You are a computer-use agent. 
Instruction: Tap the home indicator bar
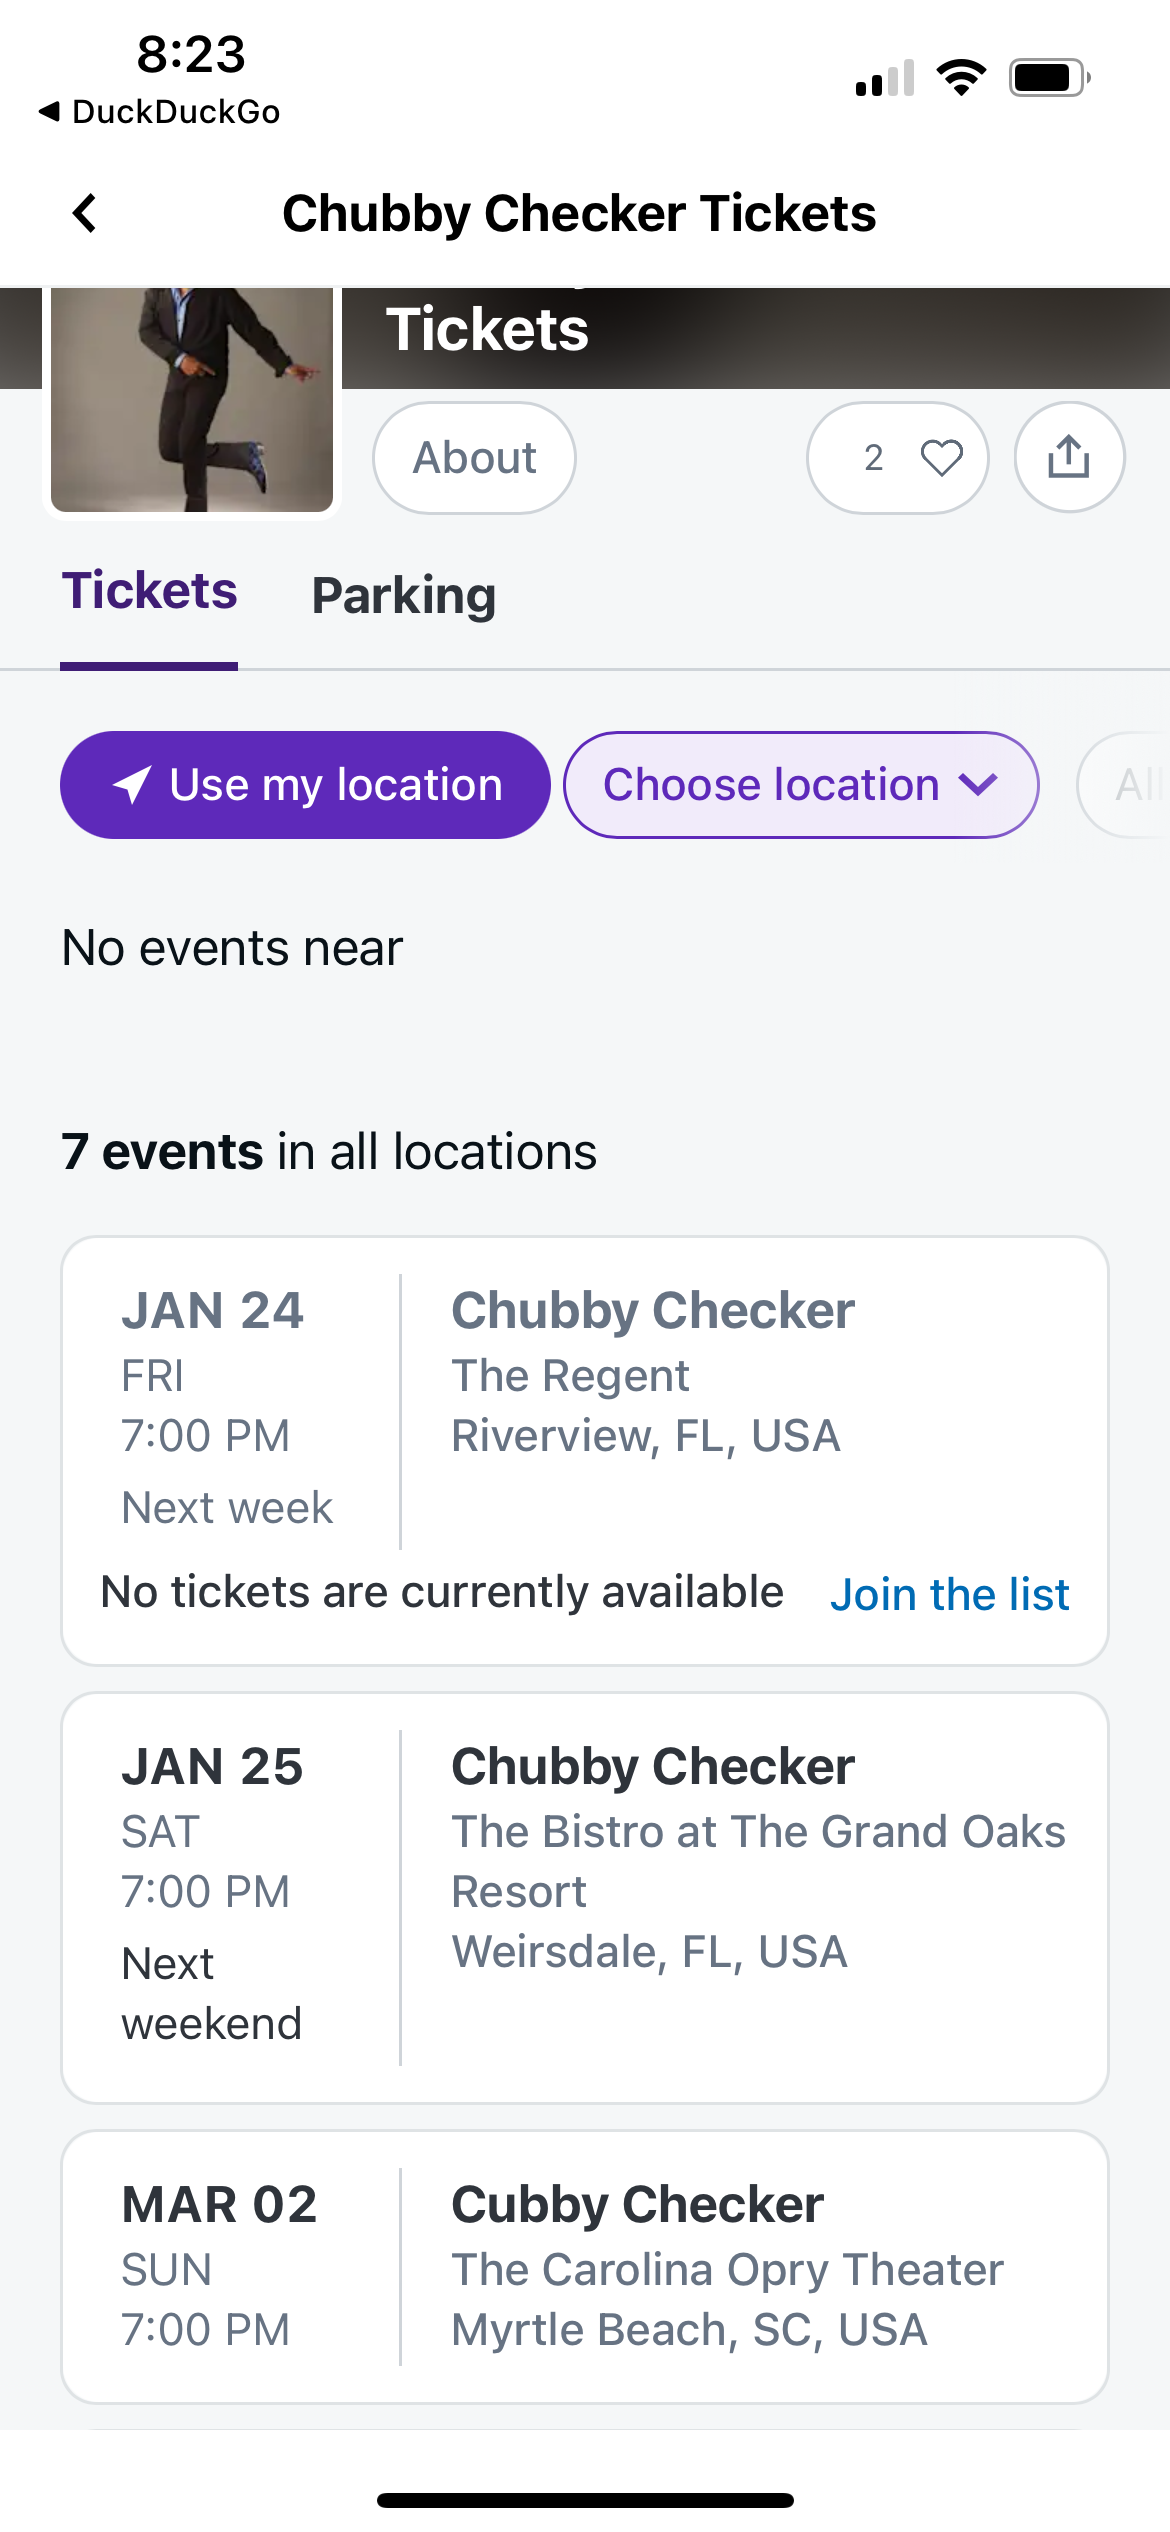point(585,2500)
